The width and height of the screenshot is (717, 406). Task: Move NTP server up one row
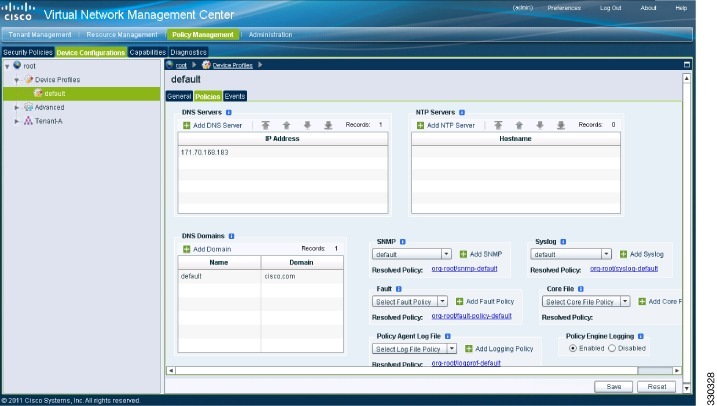[x=519, y=125]
